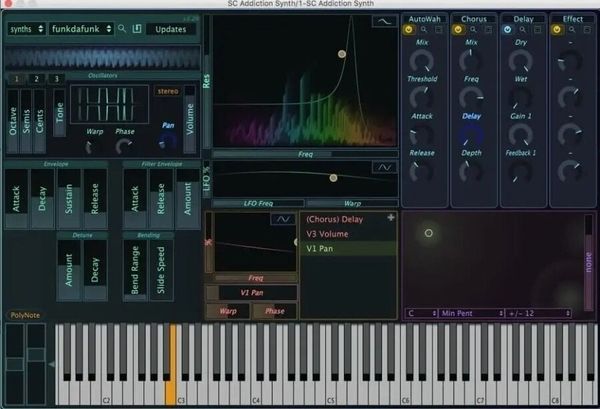600x409 pixels.
Task: Switch to oscillator tab 3
Action: [56, 79]
